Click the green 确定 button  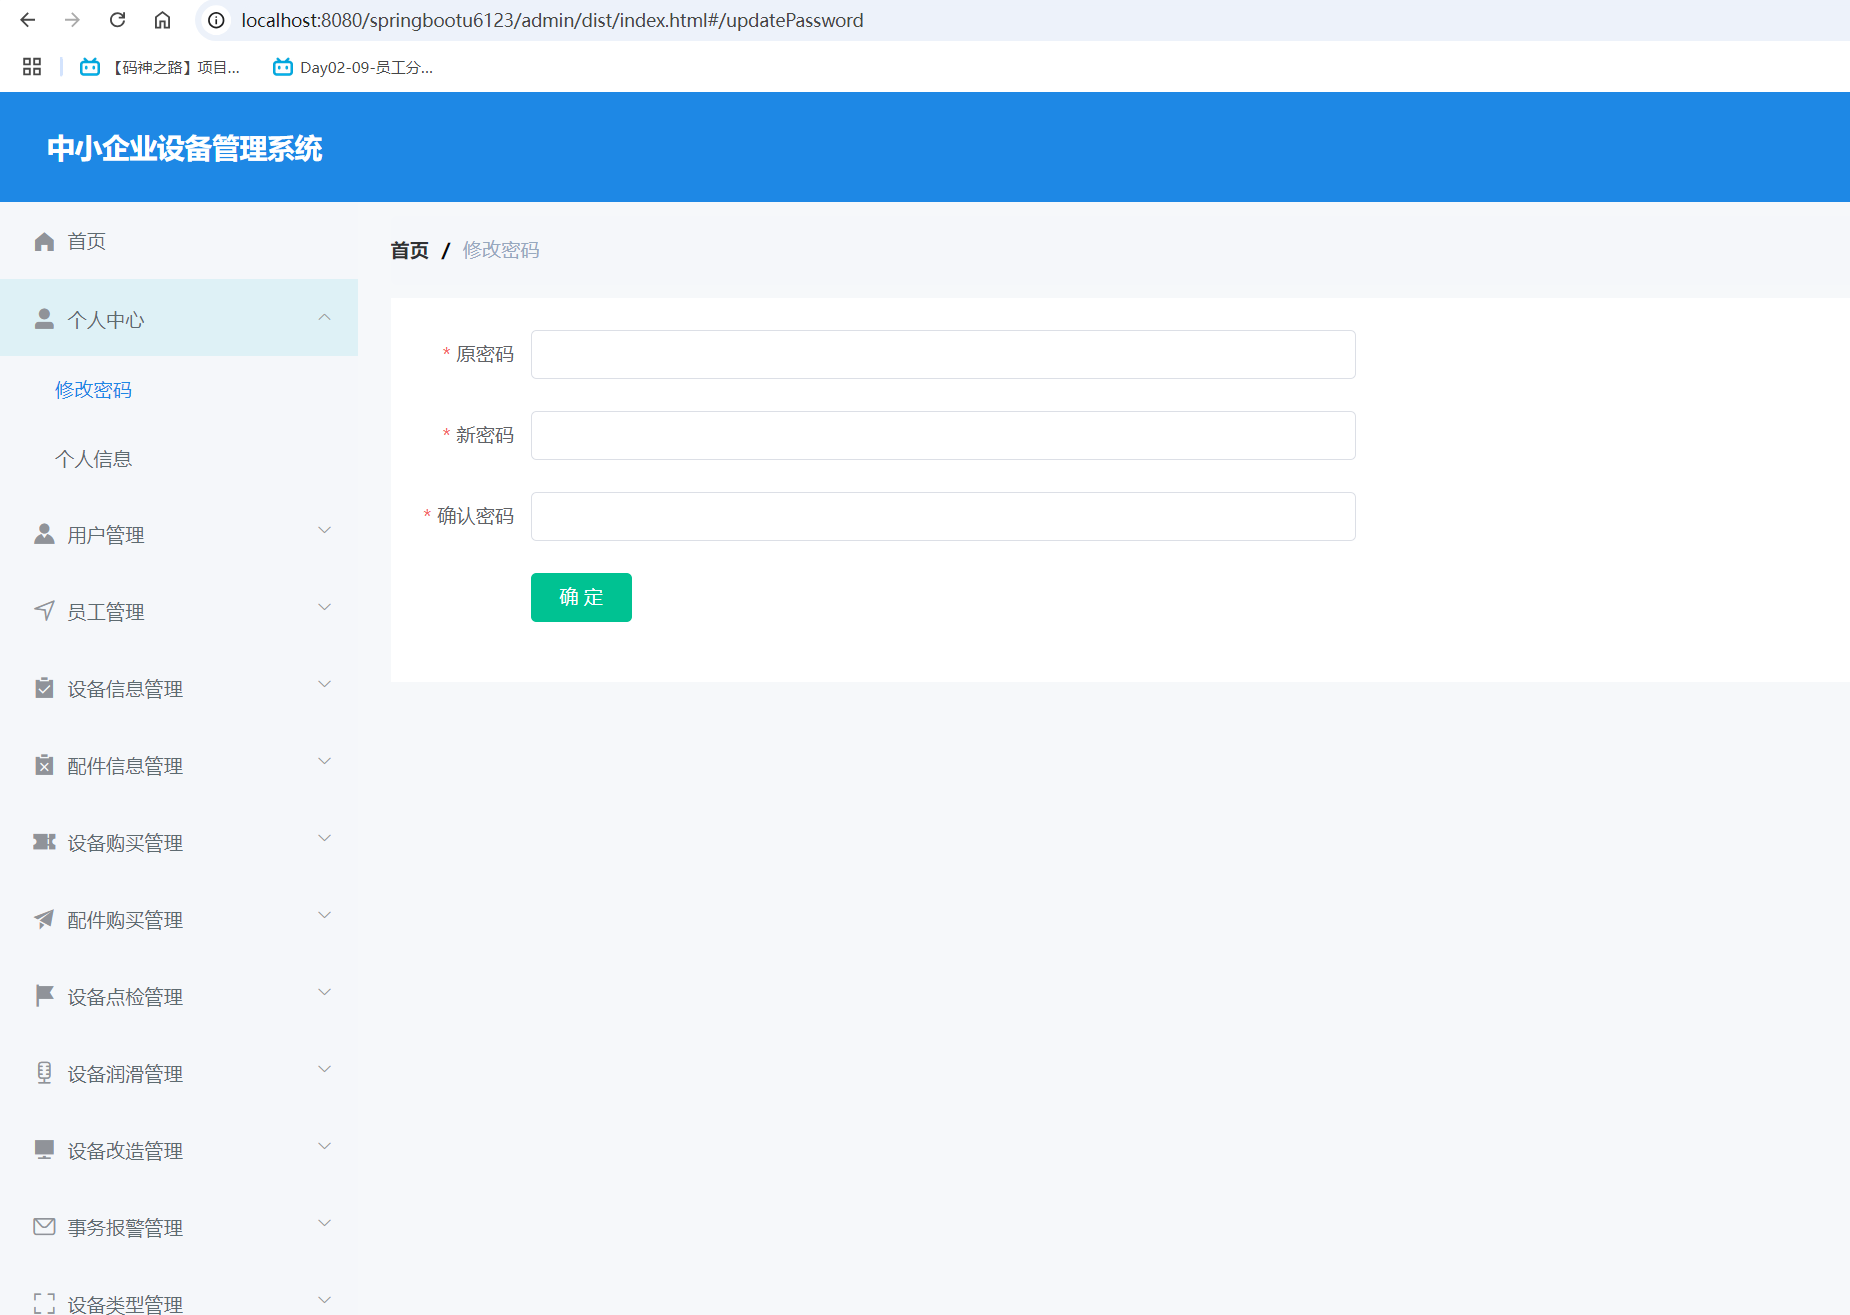(581, 597)
